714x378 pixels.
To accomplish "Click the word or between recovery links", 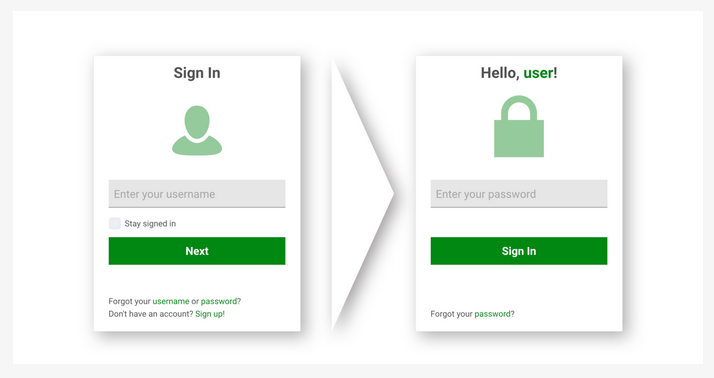I will point(195,301).
